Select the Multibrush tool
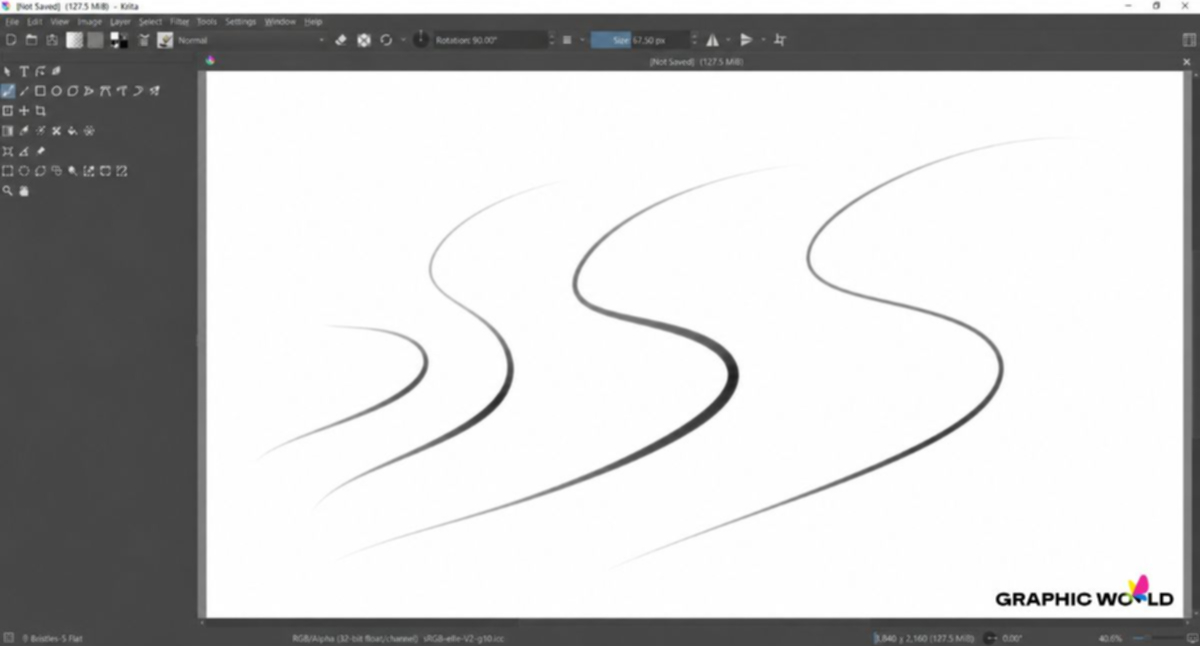Image resolution: width=1200 pixels, height=646 pixels. click(x=154, y=91)
